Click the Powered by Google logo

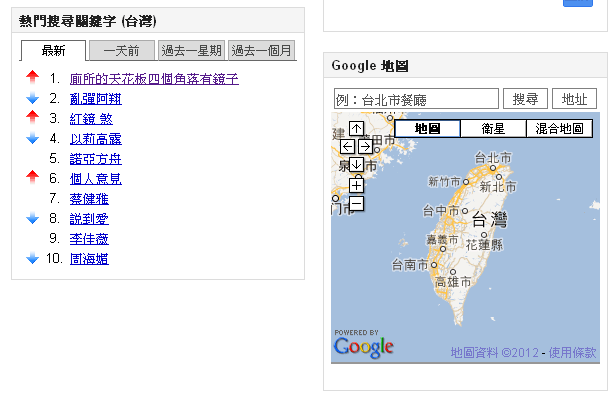pyautogui.click(x=364, y=344)
